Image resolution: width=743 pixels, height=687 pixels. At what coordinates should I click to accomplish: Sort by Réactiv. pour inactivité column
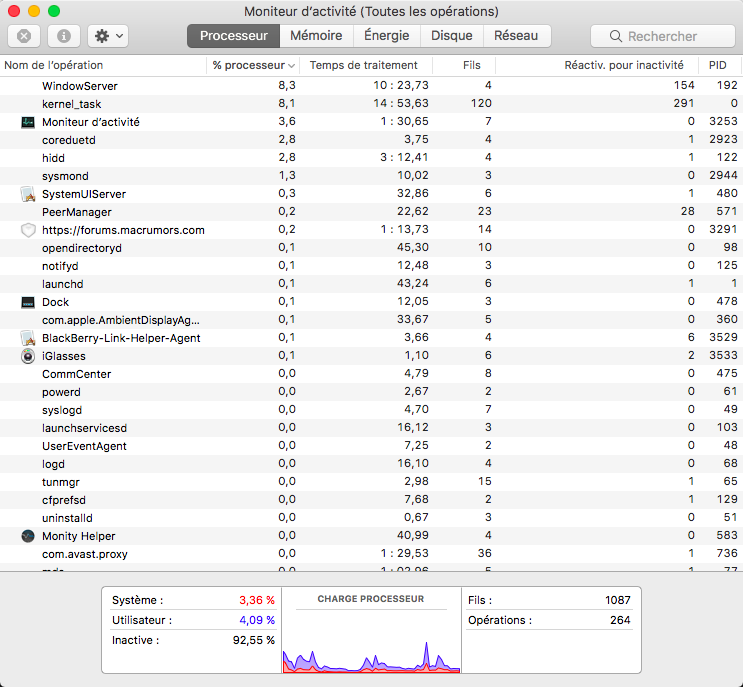coord(597,65)
